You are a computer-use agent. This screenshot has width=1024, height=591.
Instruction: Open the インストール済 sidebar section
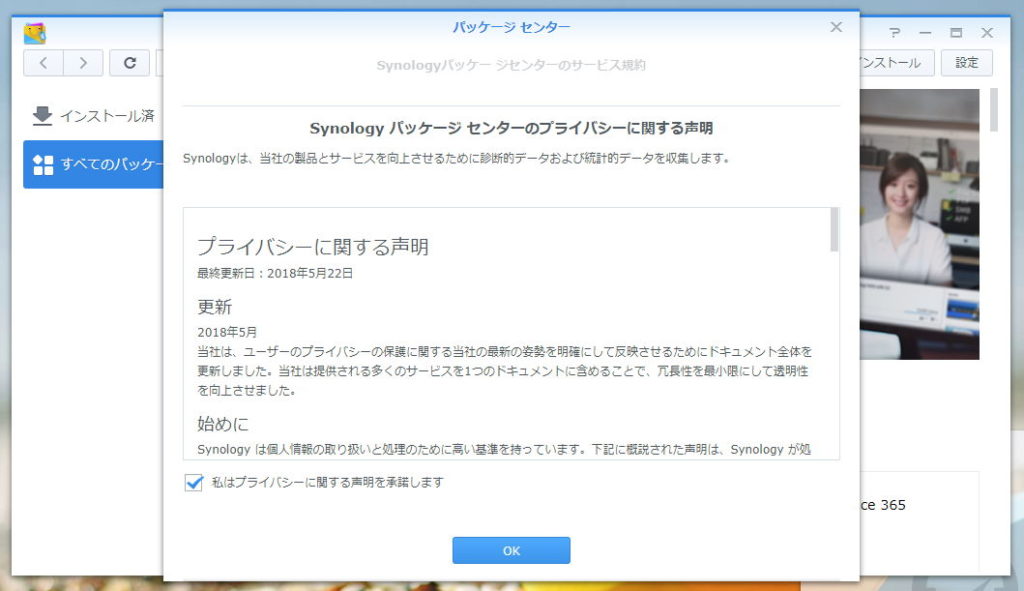[x=93, y=116]
